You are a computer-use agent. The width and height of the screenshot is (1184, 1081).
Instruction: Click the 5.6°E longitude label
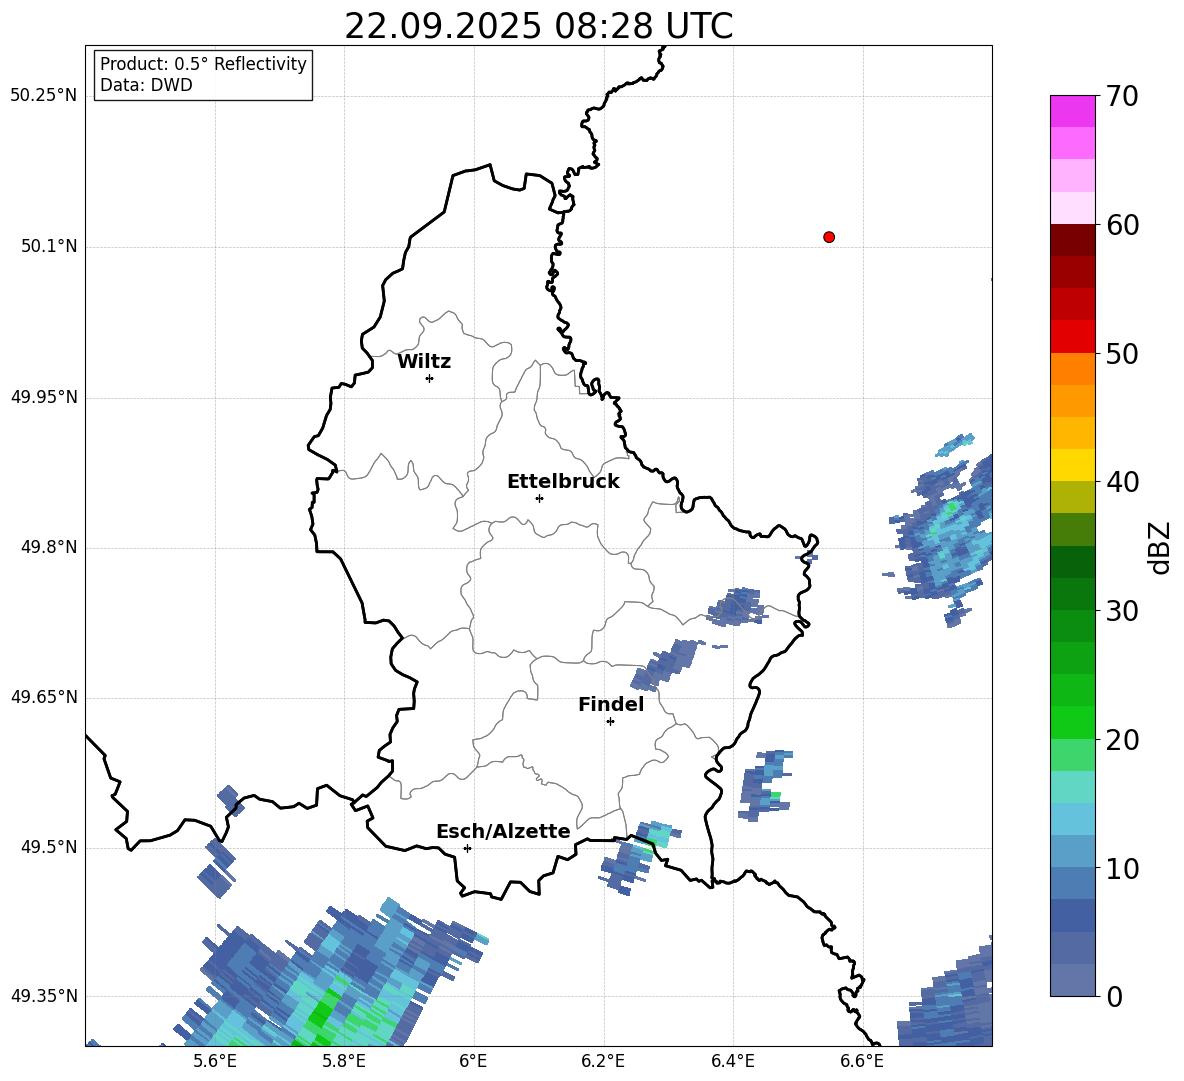coord(215,1061)
